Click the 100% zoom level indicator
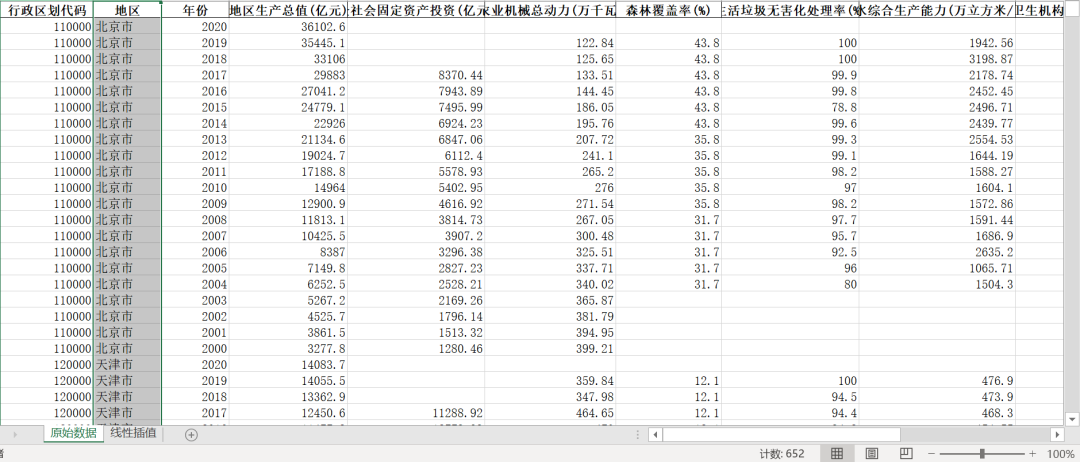This screenshot has height=462, width=1080. [x=1060, y=454]
